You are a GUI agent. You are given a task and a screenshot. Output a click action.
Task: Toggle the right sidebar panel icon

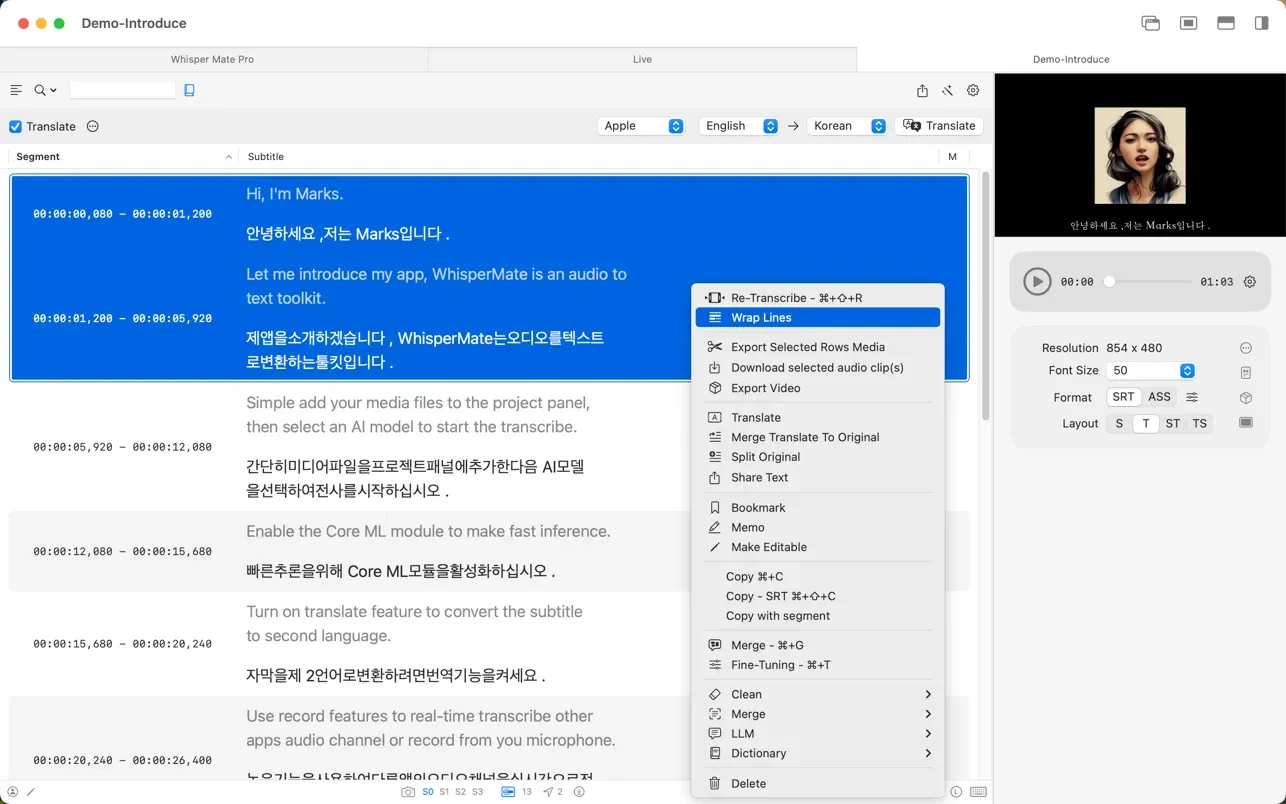[1261, 23]
